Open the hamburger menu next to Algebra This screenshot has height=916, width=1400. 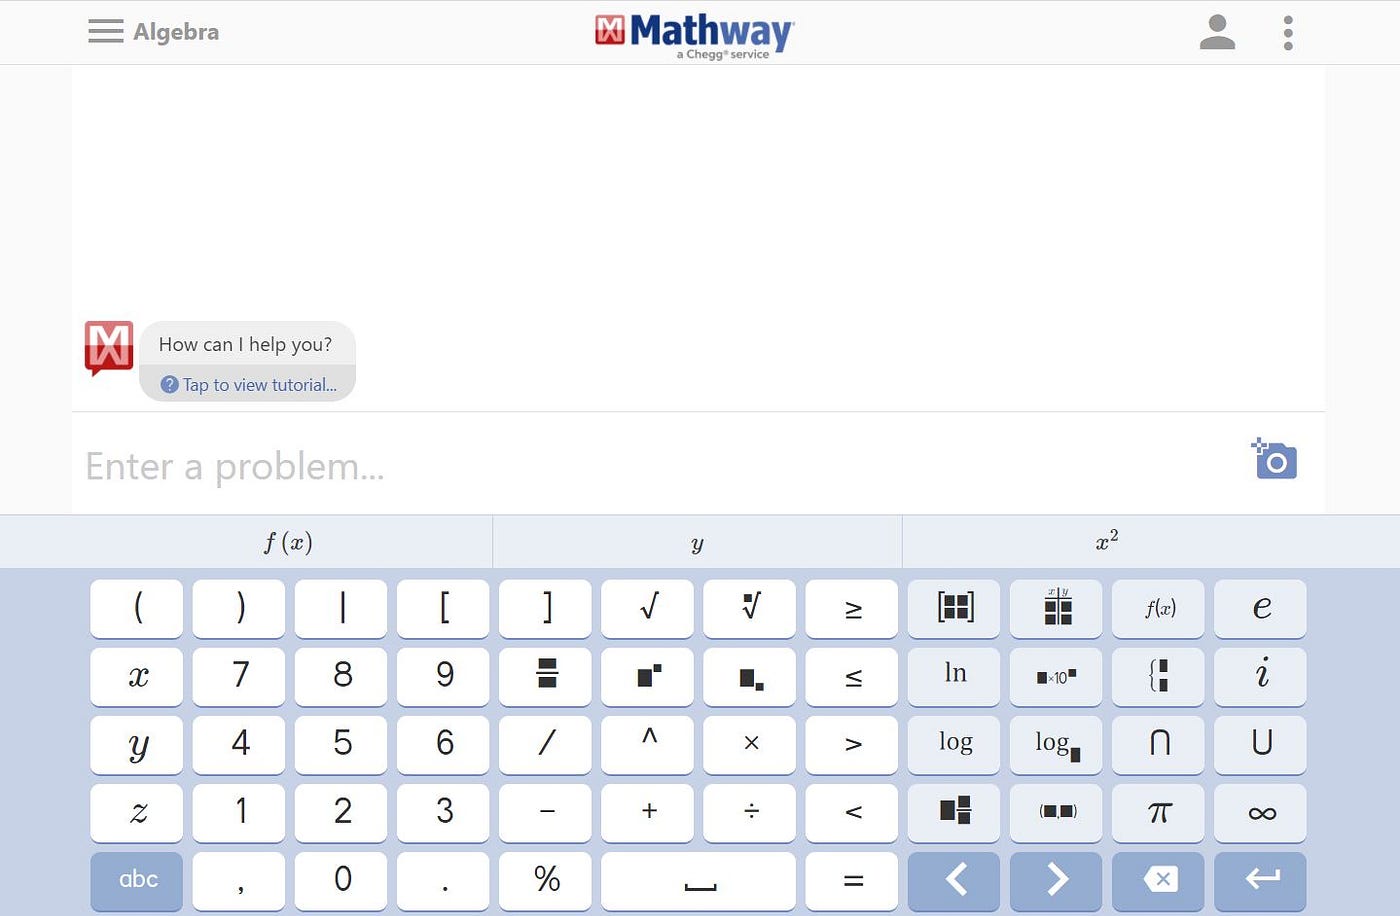106,31
